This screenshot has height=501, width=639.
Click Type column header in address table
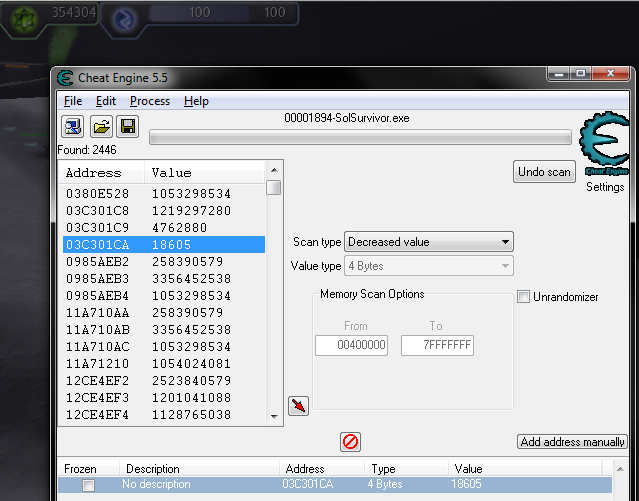click(x=383, y=469)
